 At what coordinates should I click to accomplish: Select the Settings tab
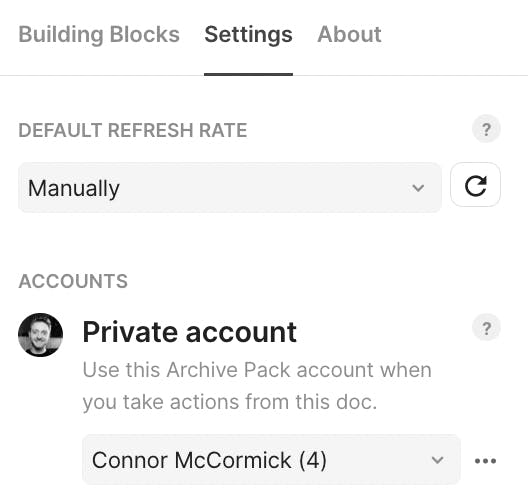(x=248, y=35)
